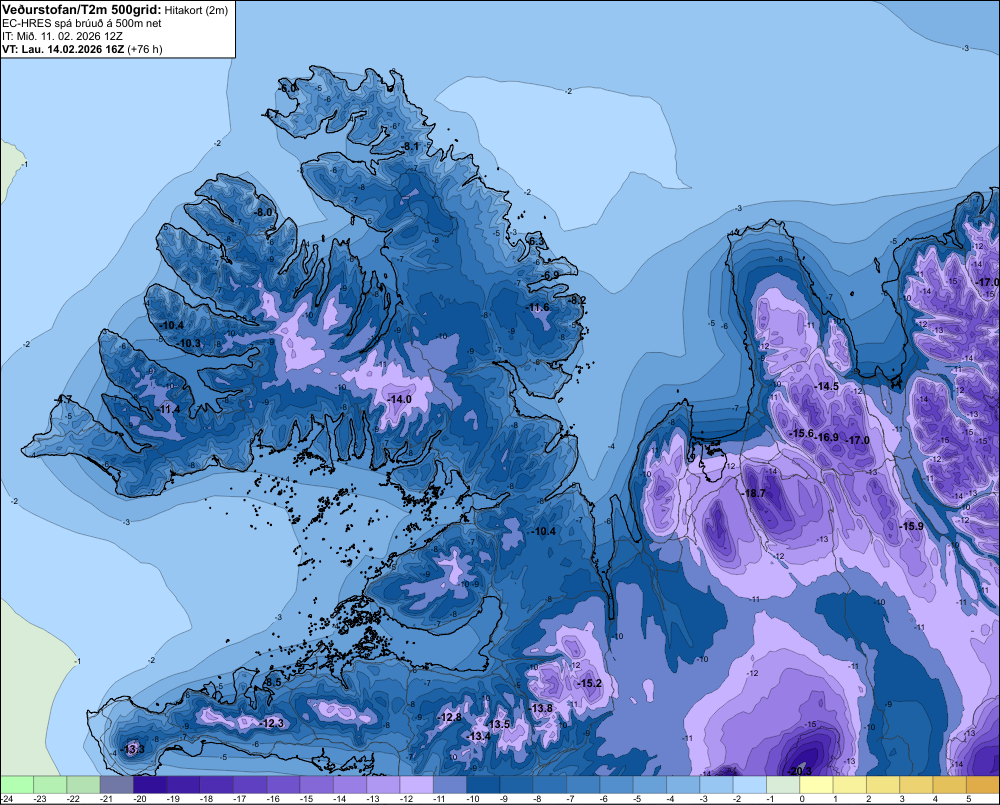Click the 'EC-HRES spá brúuð á 500m net' line

coord(82,24)
